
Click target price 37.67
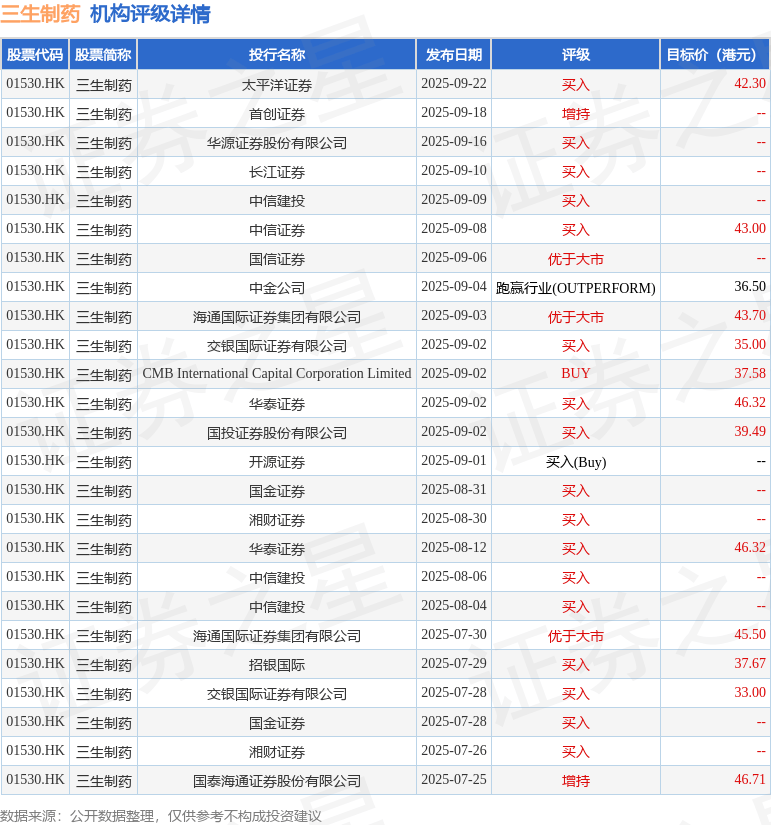(750, 663)
